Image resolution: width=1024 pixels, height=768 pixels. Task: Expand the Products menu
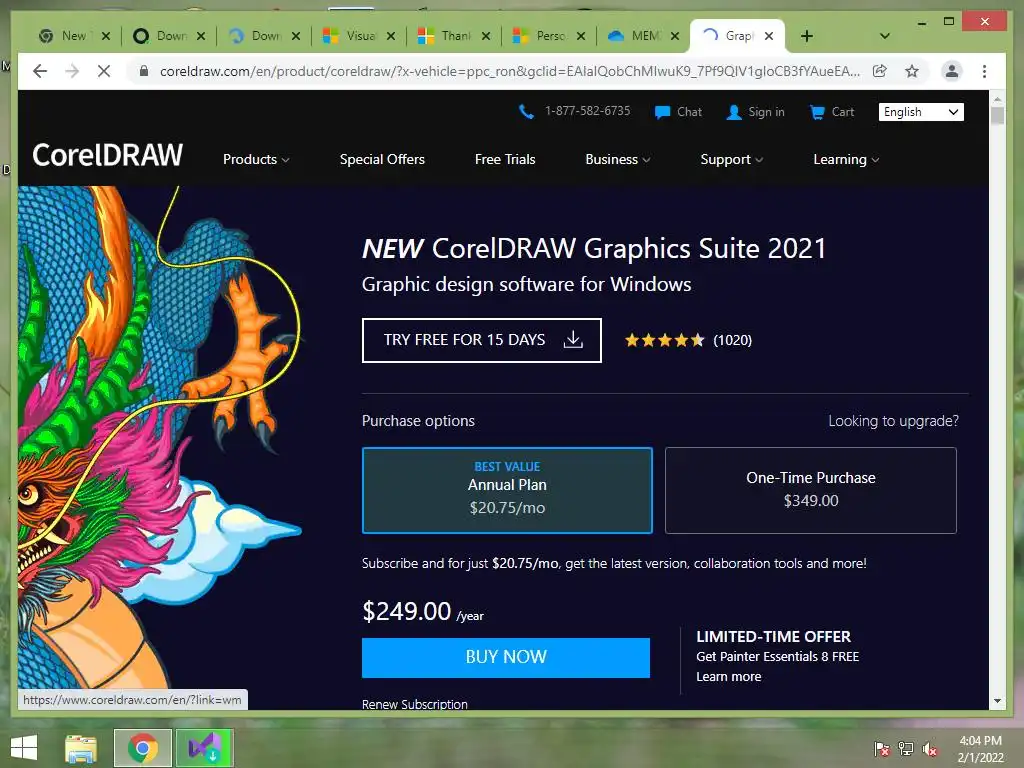[x=256, y=159]
